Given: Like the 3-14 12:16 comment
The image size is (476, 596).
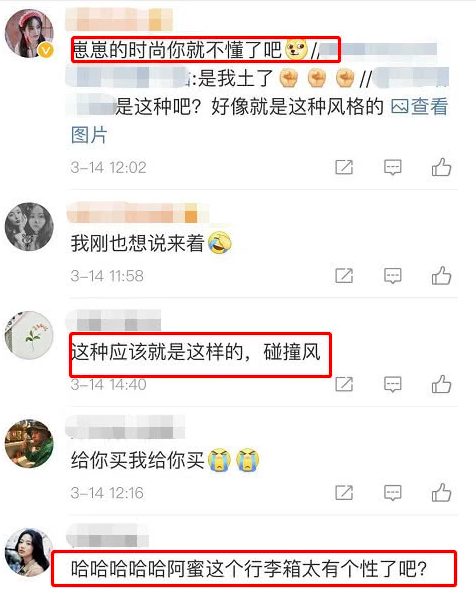Looking at the screenshot, I should point(441,493).
